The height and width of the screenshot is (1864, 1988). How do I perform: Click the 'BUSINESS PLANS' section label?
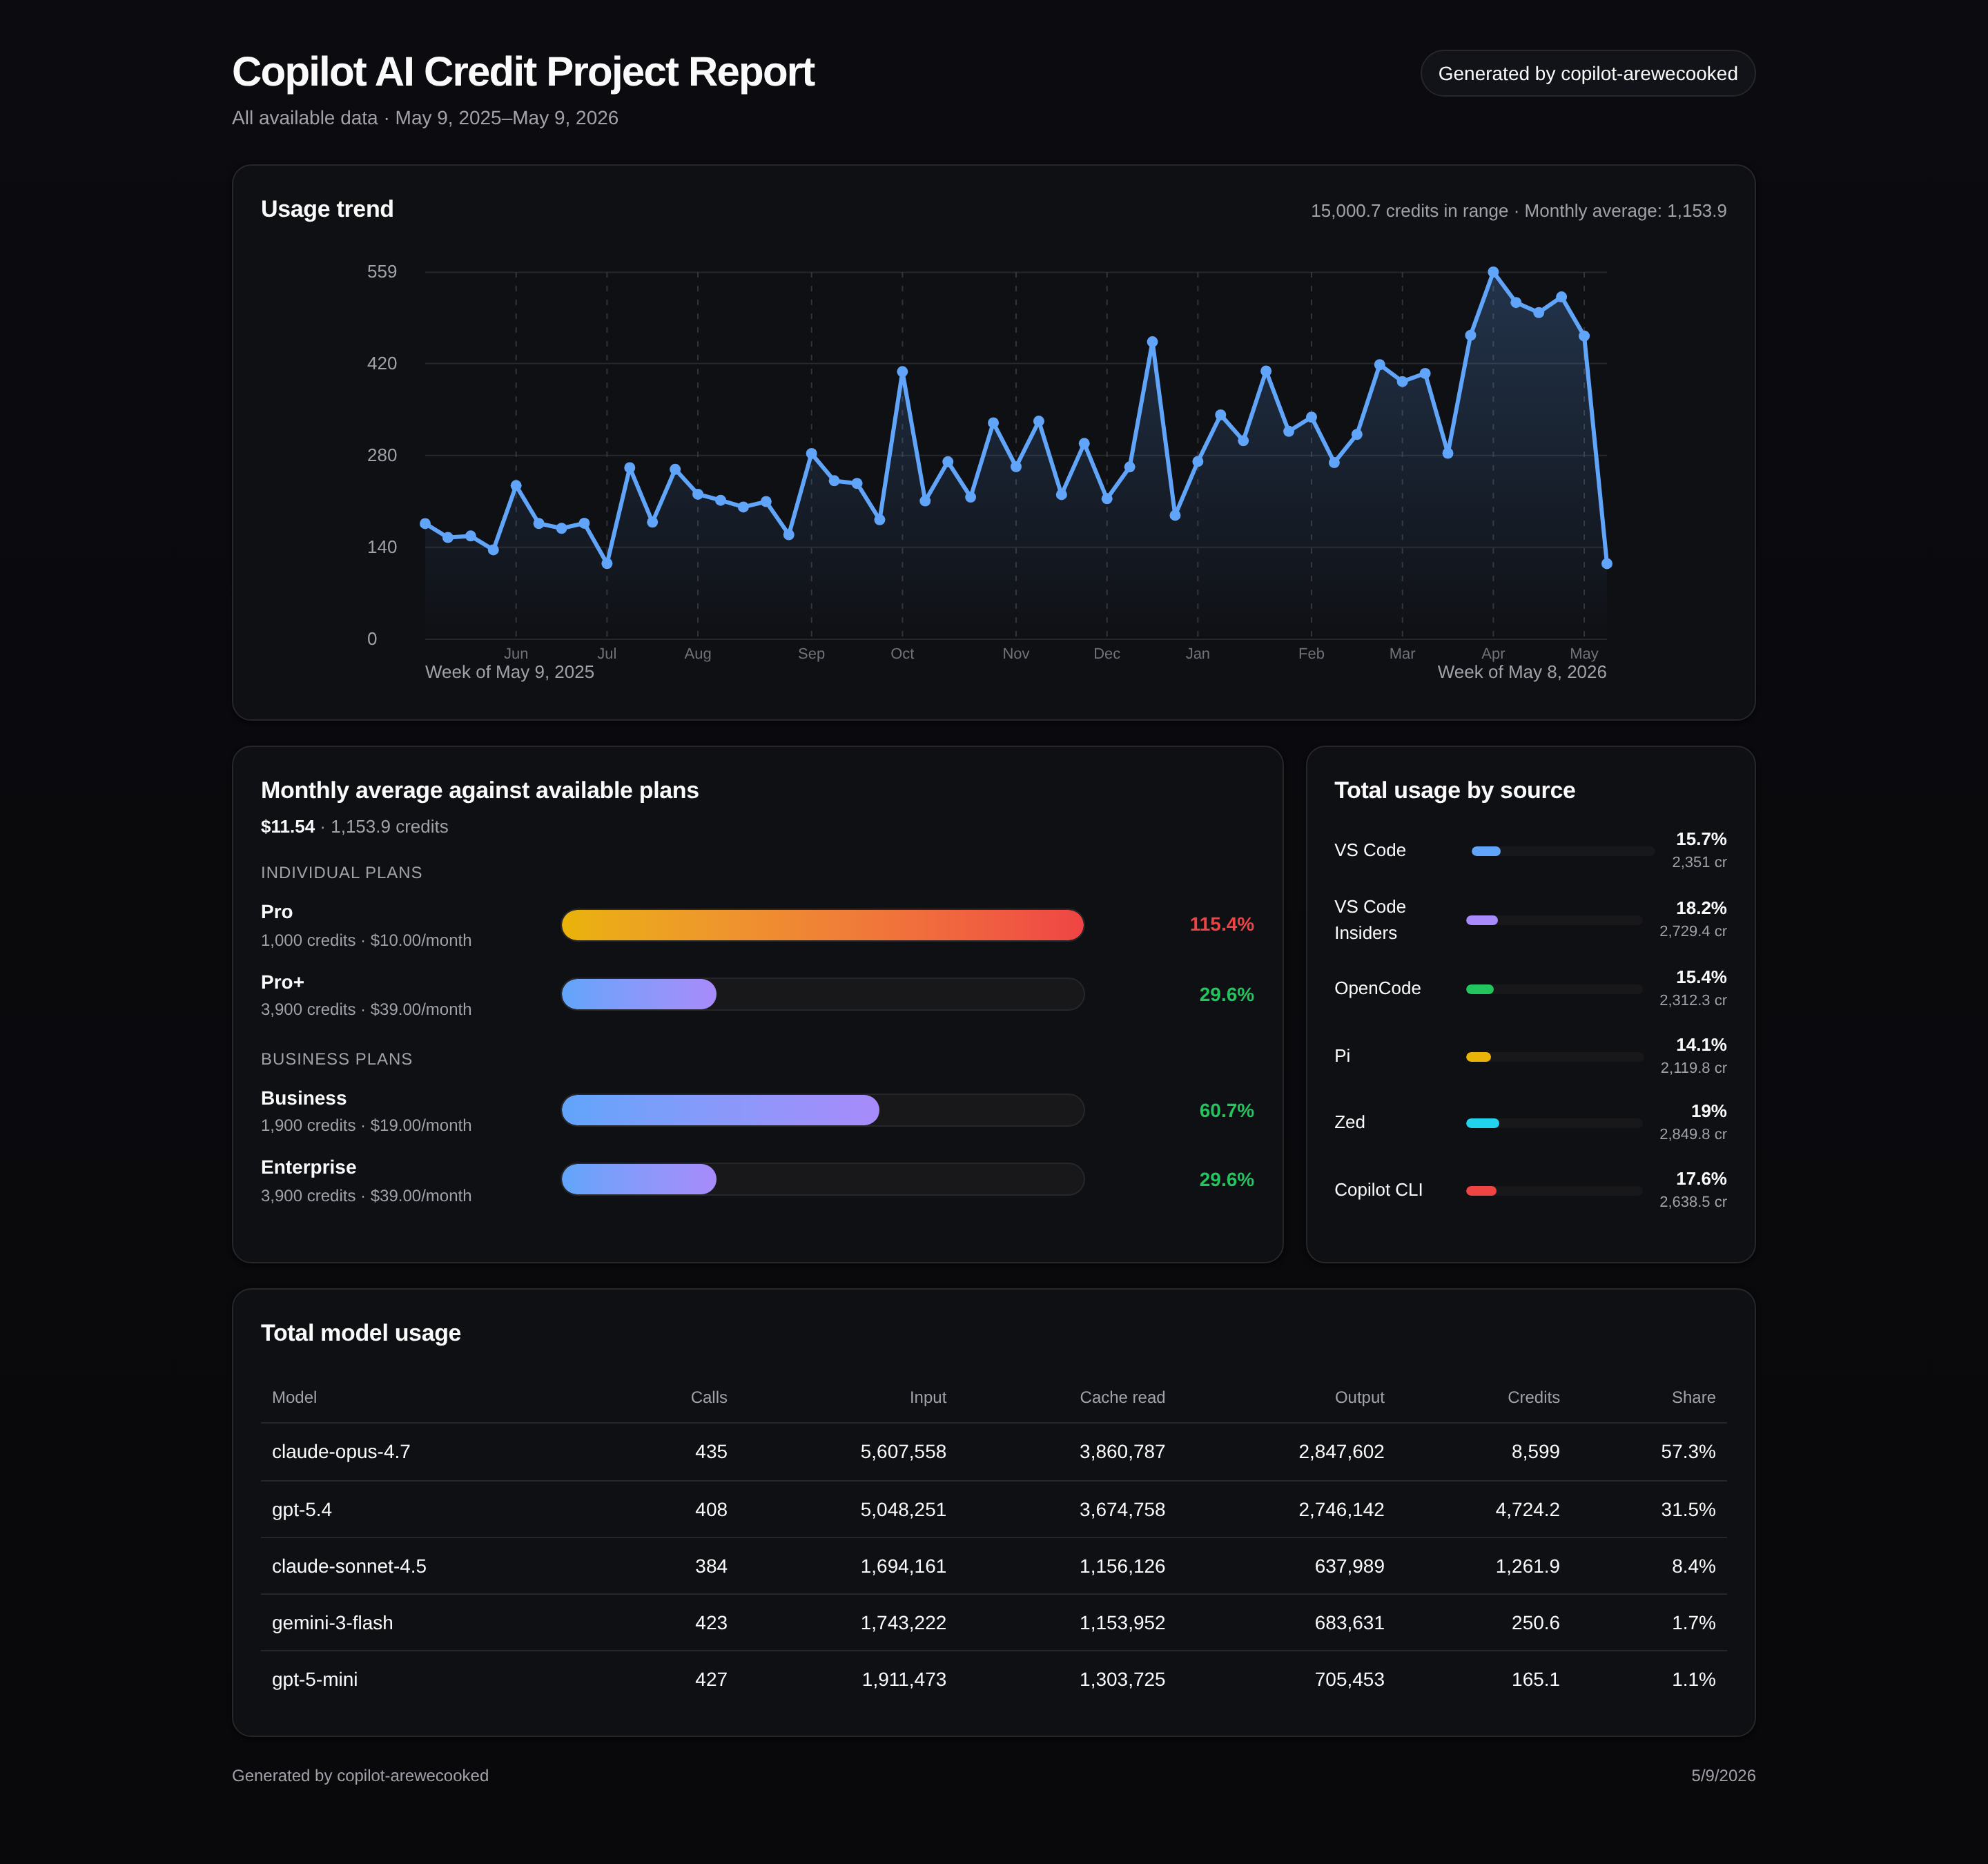337,1059
